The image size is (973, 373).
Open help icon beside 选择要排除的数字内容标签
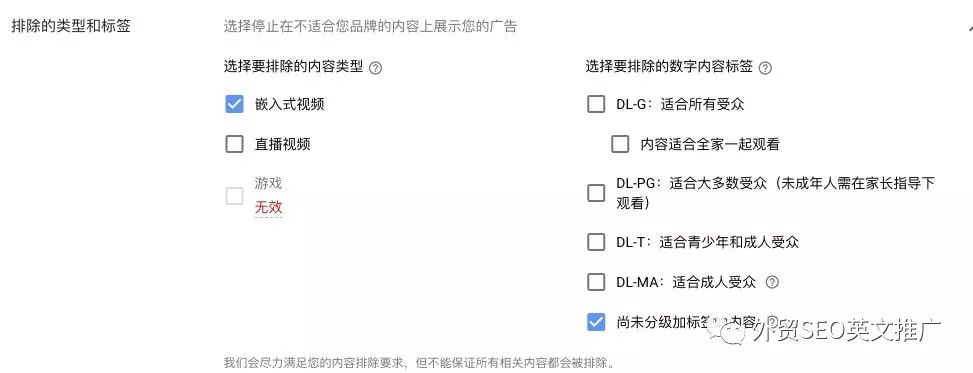tap(765, 68)
